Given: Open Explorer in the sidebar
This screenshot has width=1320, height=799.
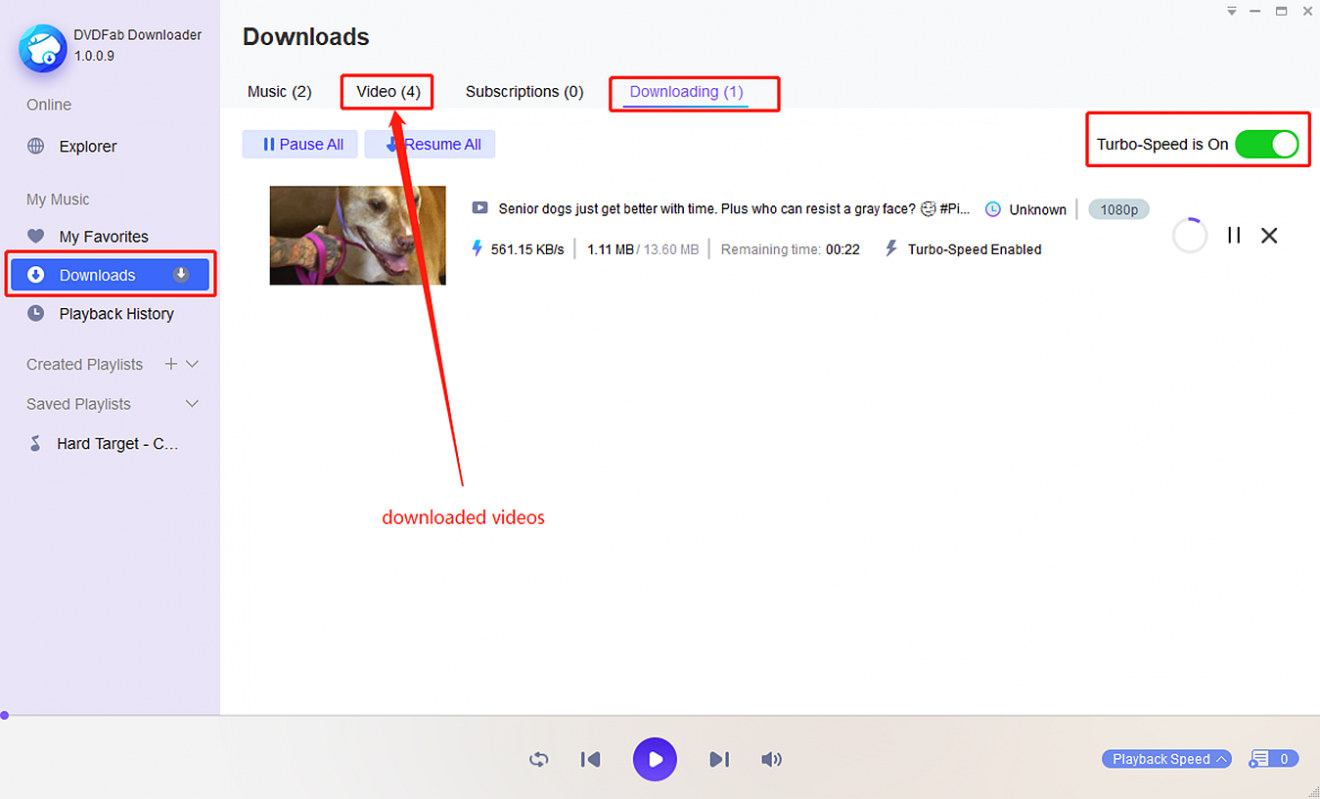Looking at the screenshot, I should click(87, 146).
